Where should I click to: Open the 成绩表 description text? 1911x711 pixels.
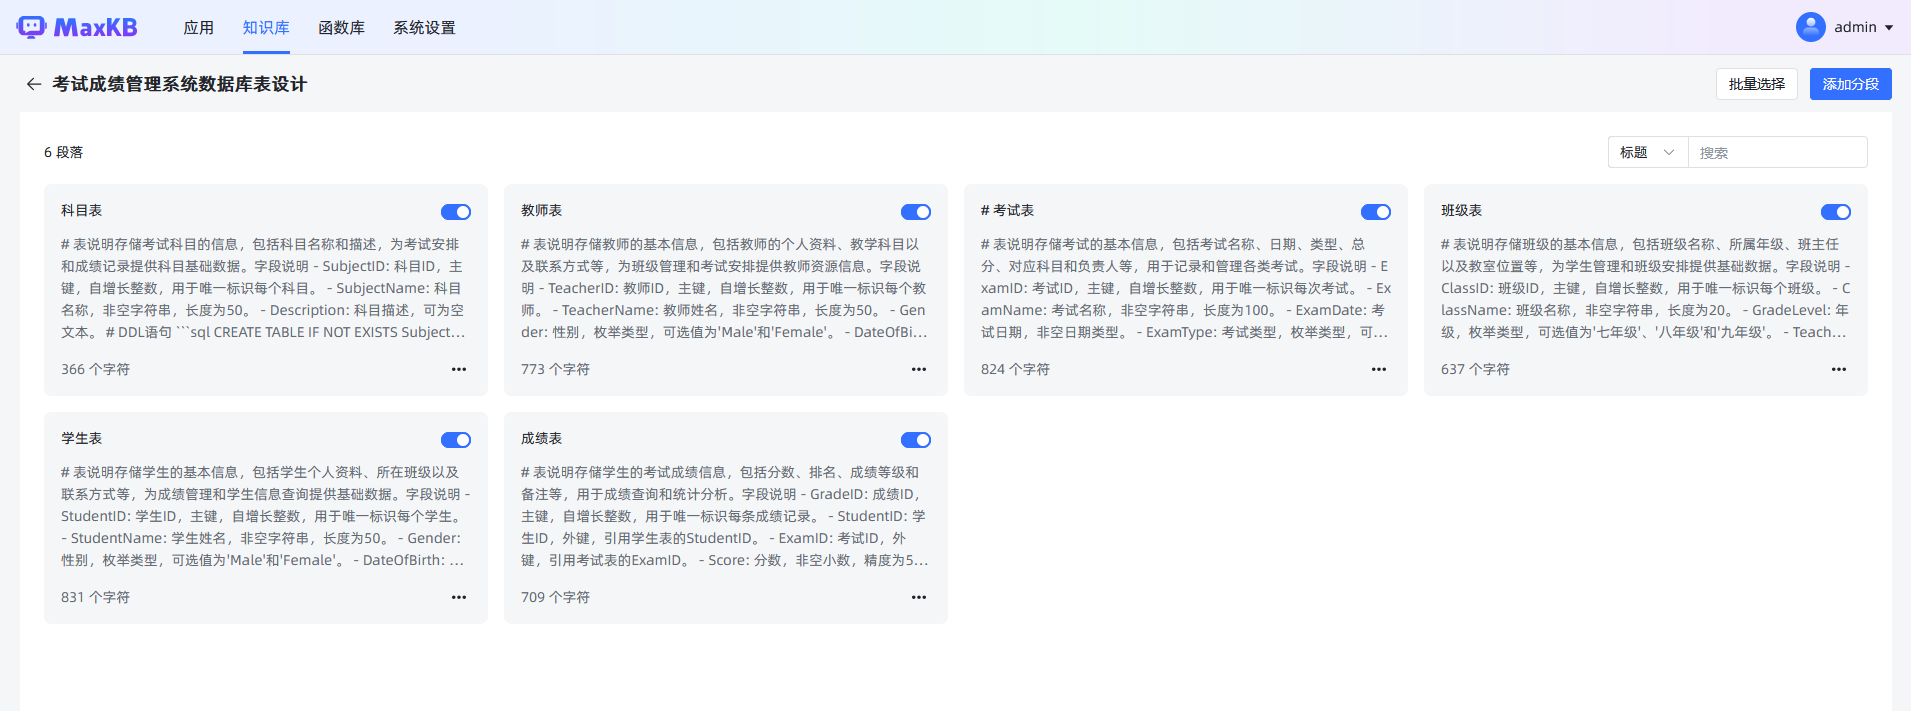pyautogui.click(x=724, y=516)
